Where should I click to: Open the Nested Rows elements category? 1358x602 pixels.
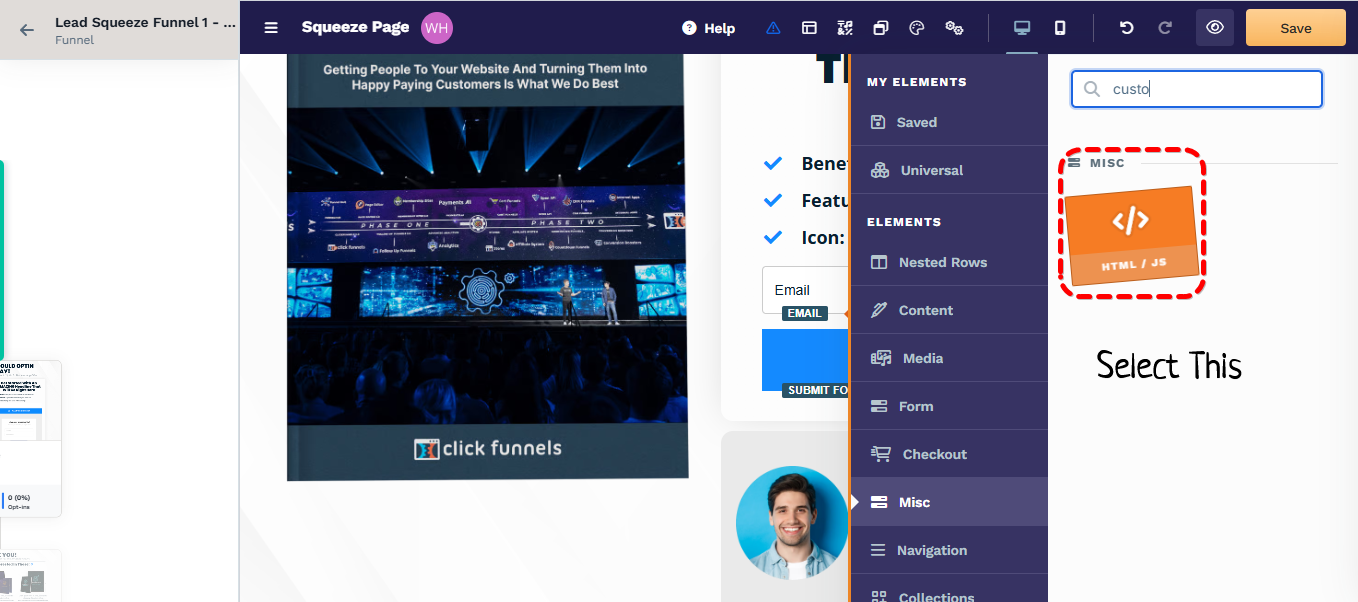tap(942, 262)
